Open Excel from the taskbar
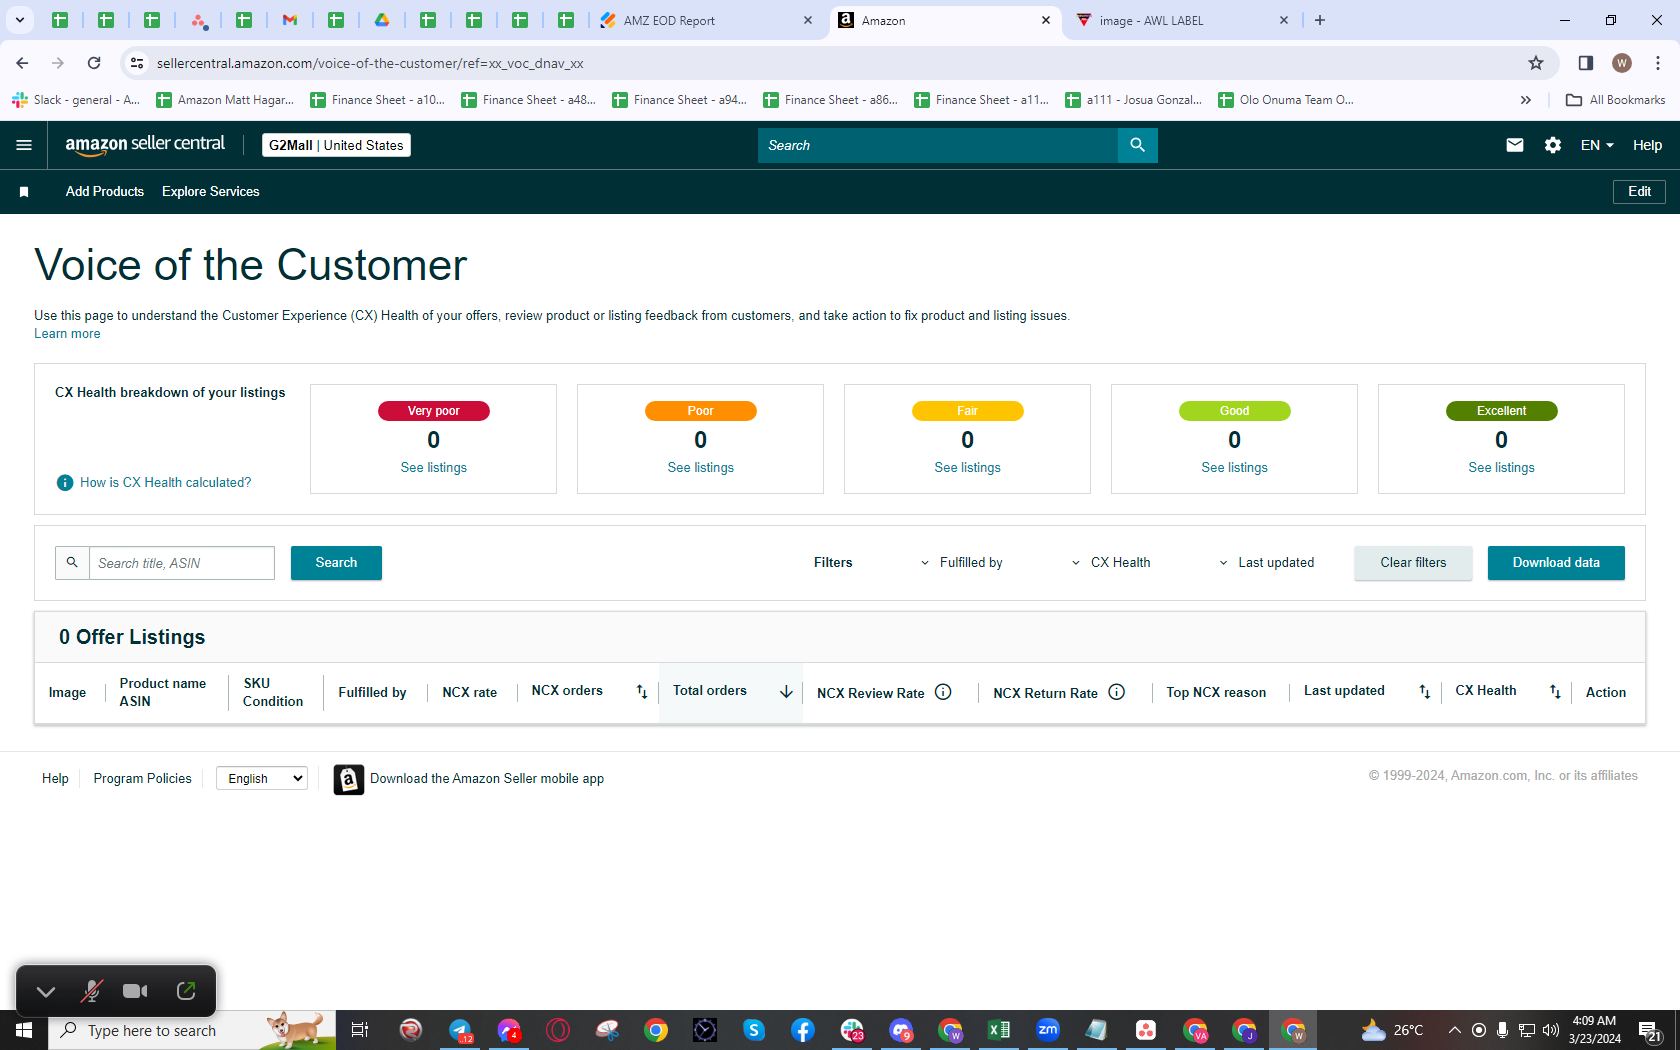 pos(998,1030)
